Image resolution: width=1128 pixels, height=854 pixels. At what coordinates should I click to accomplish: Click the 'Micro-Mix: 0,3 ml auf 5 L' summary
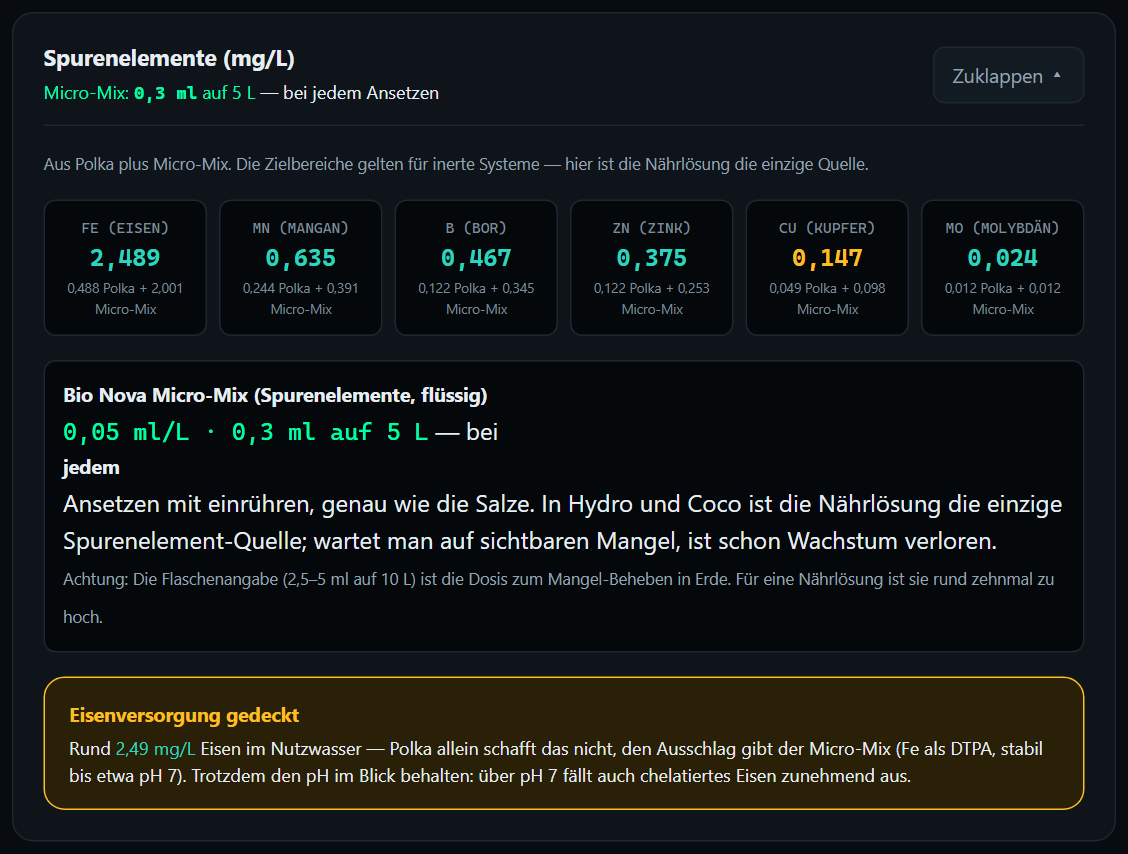pyautogui.click(x=150, y=94)
